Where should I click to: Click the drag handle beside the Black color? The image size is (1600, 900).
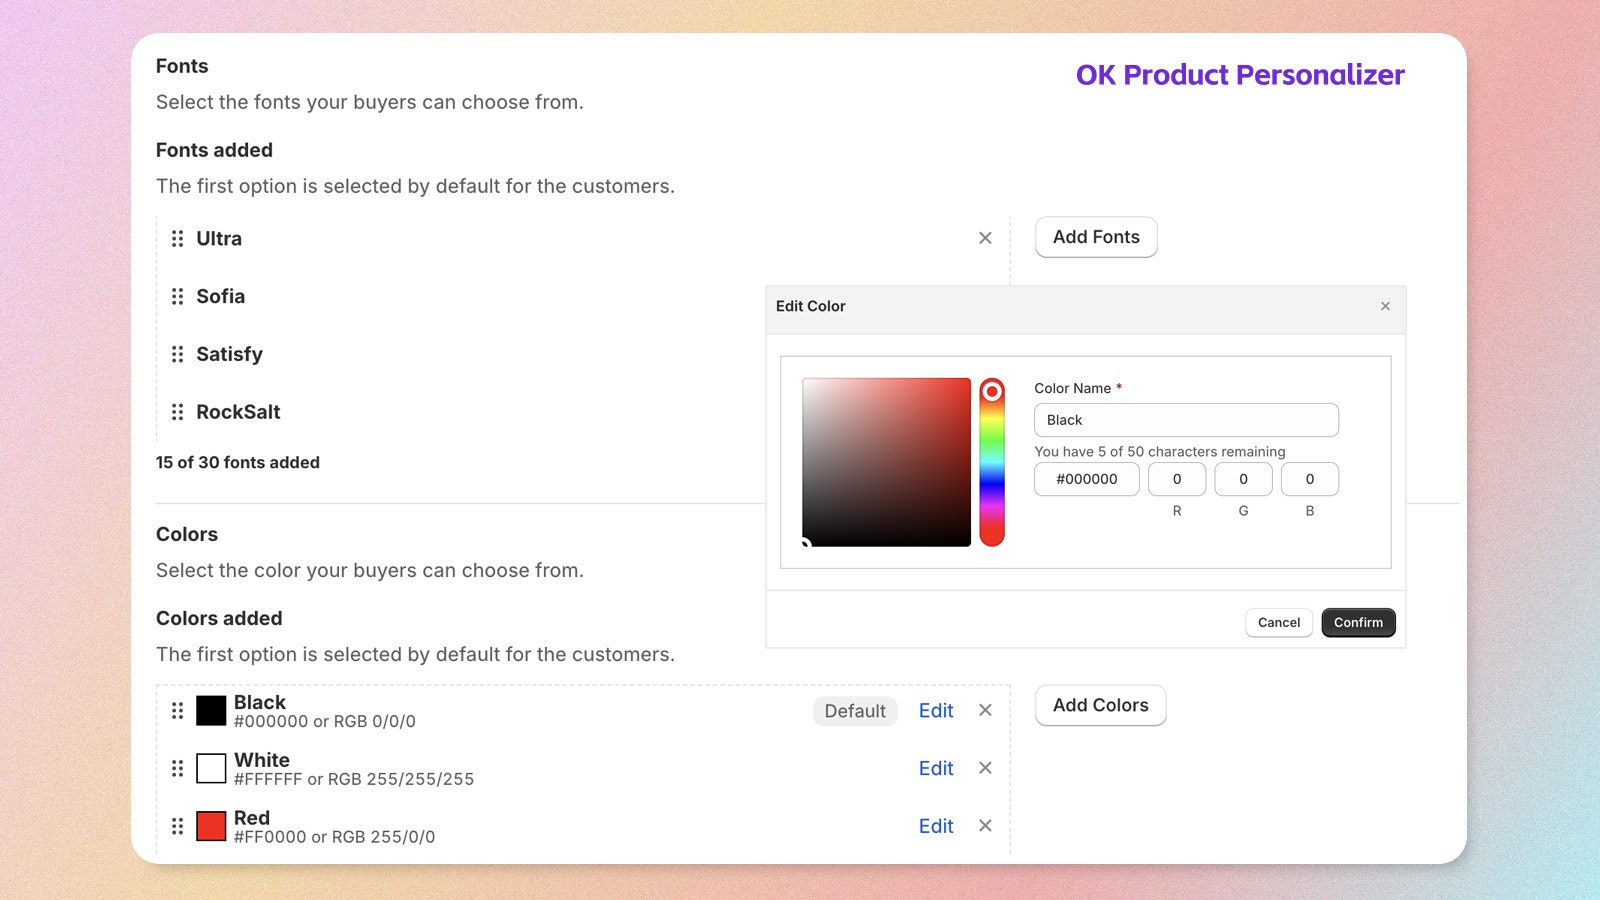177,711
